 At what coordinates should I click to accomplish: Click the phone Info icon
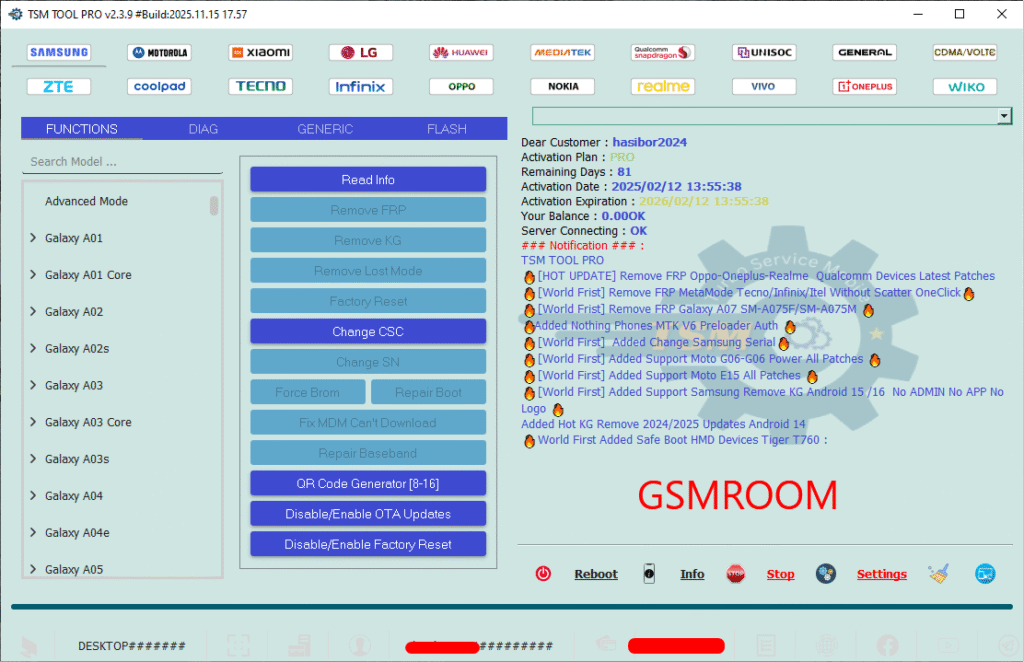[x=648, y=574]
